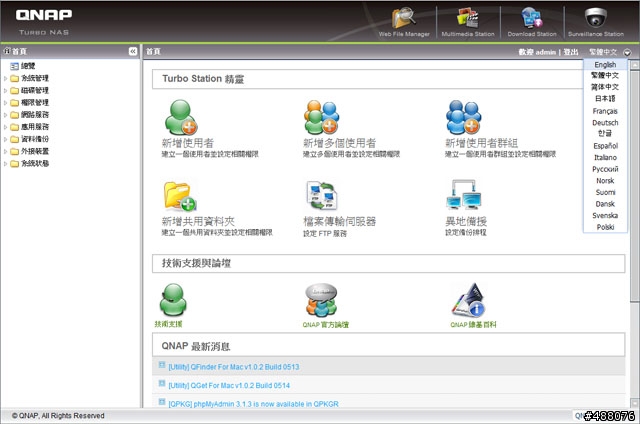
Task: Choose Español from language list
Action: click(605, 146)
